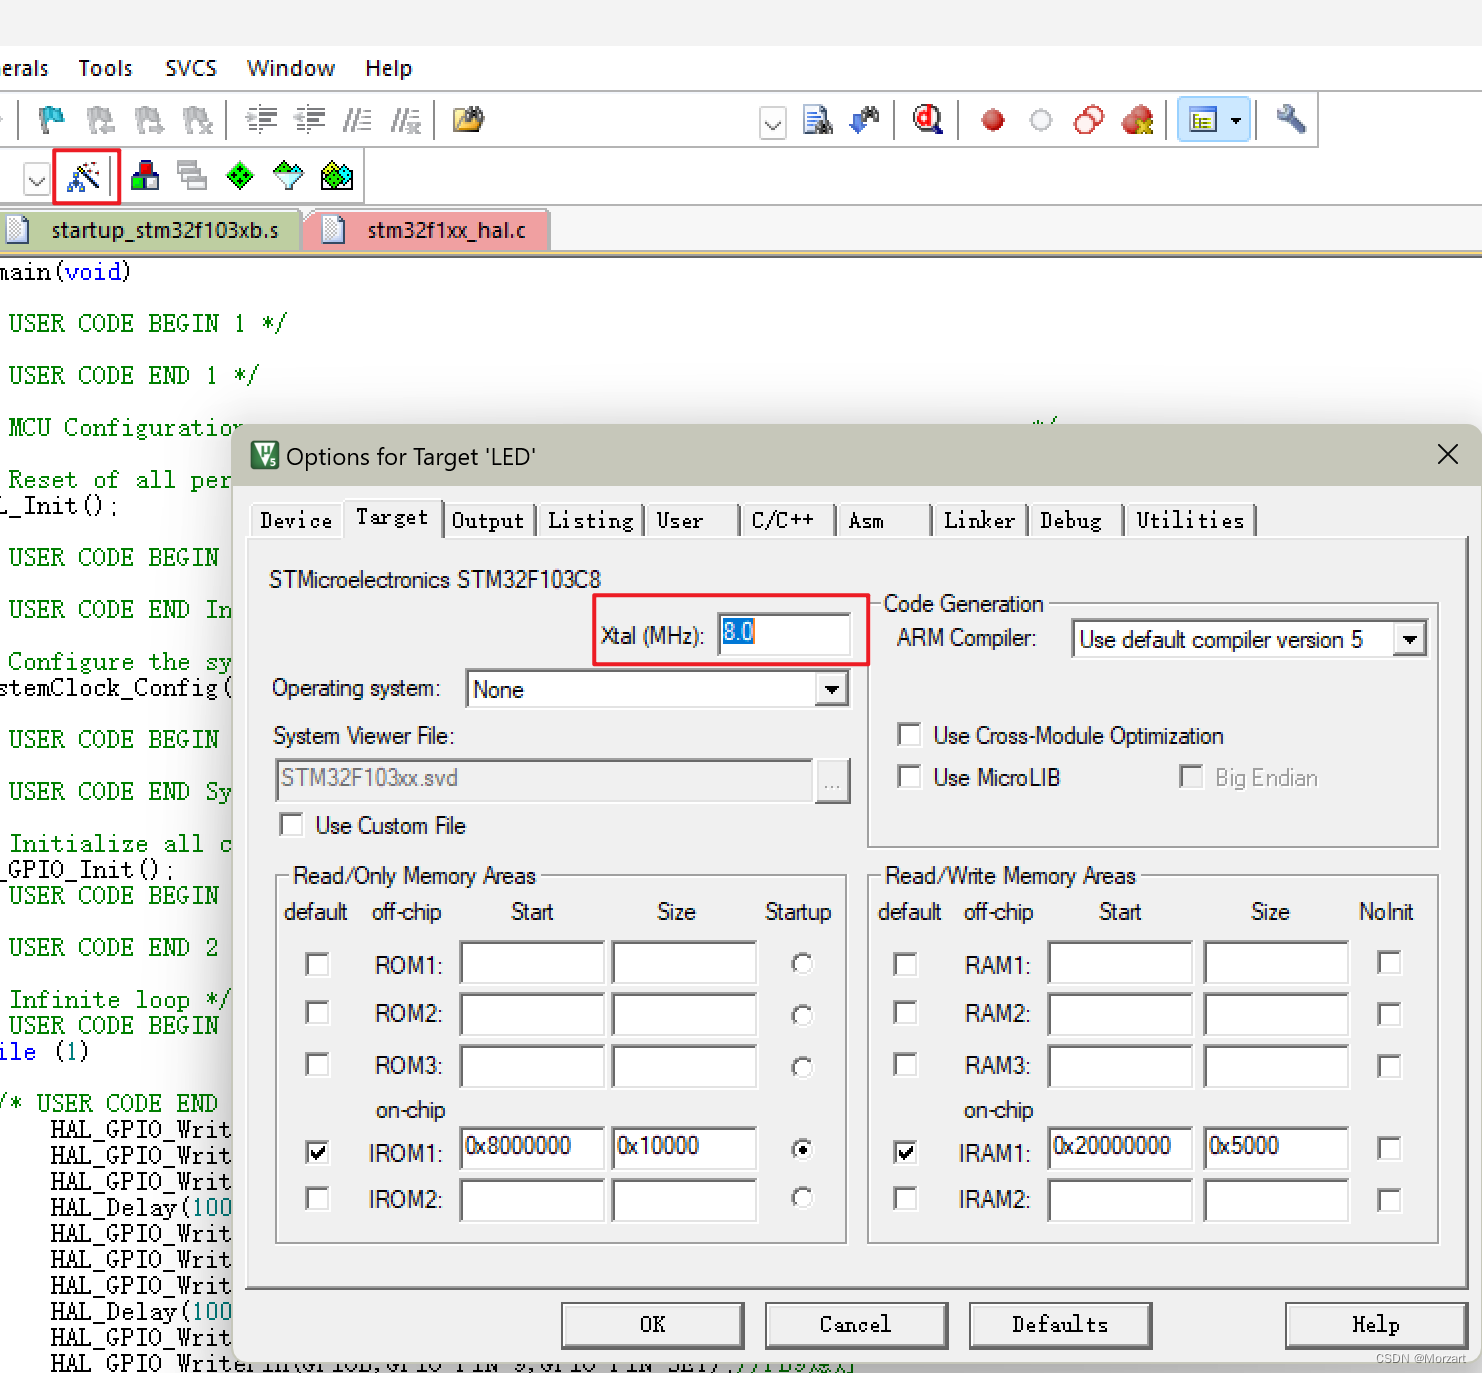The image size is (1482, 1373).
Task: Enable Use Cross-Module Optimization checkbox
Action: point(909,735)
